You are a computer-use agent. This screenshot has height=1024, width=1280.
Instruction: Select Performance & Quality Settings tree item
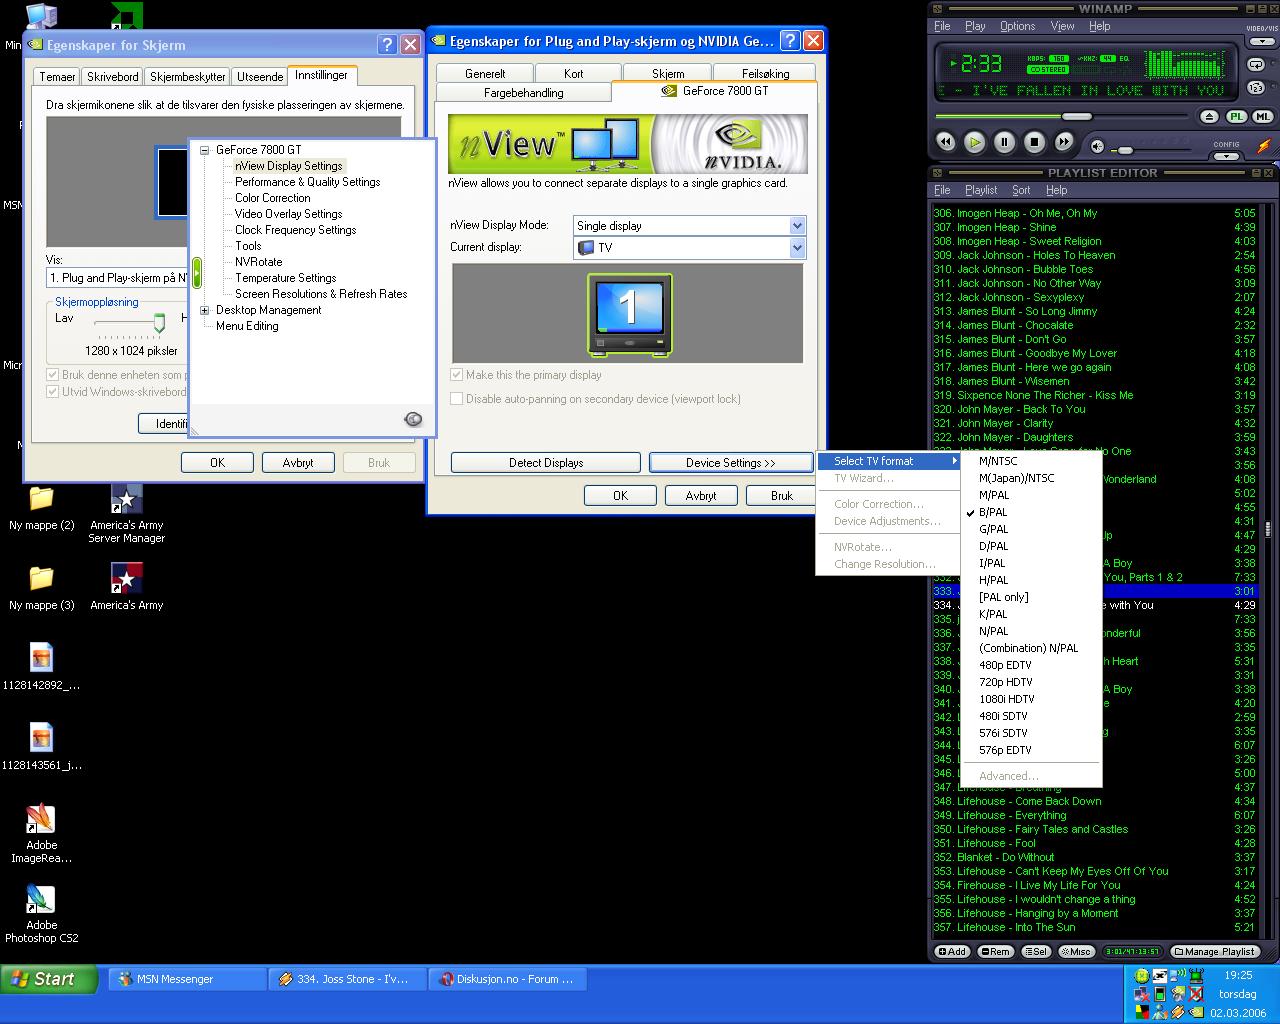[307, 182]
